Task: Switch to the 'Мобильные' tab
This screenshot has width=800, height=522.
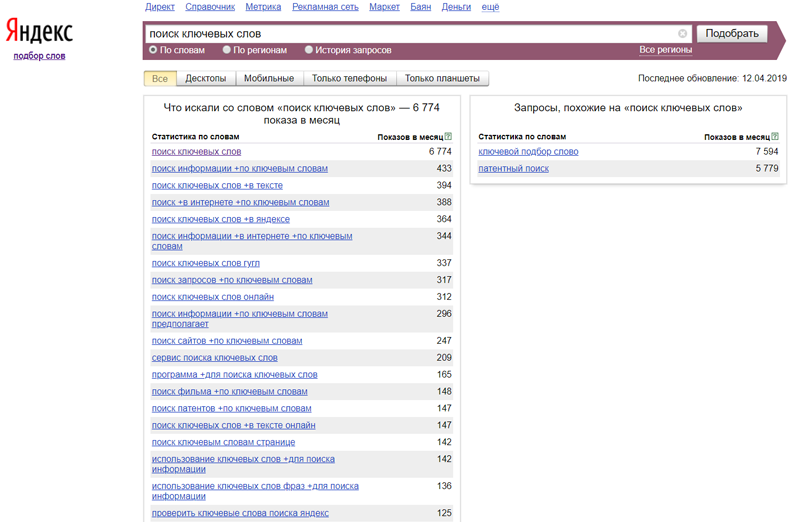Action: click(269, 78)
